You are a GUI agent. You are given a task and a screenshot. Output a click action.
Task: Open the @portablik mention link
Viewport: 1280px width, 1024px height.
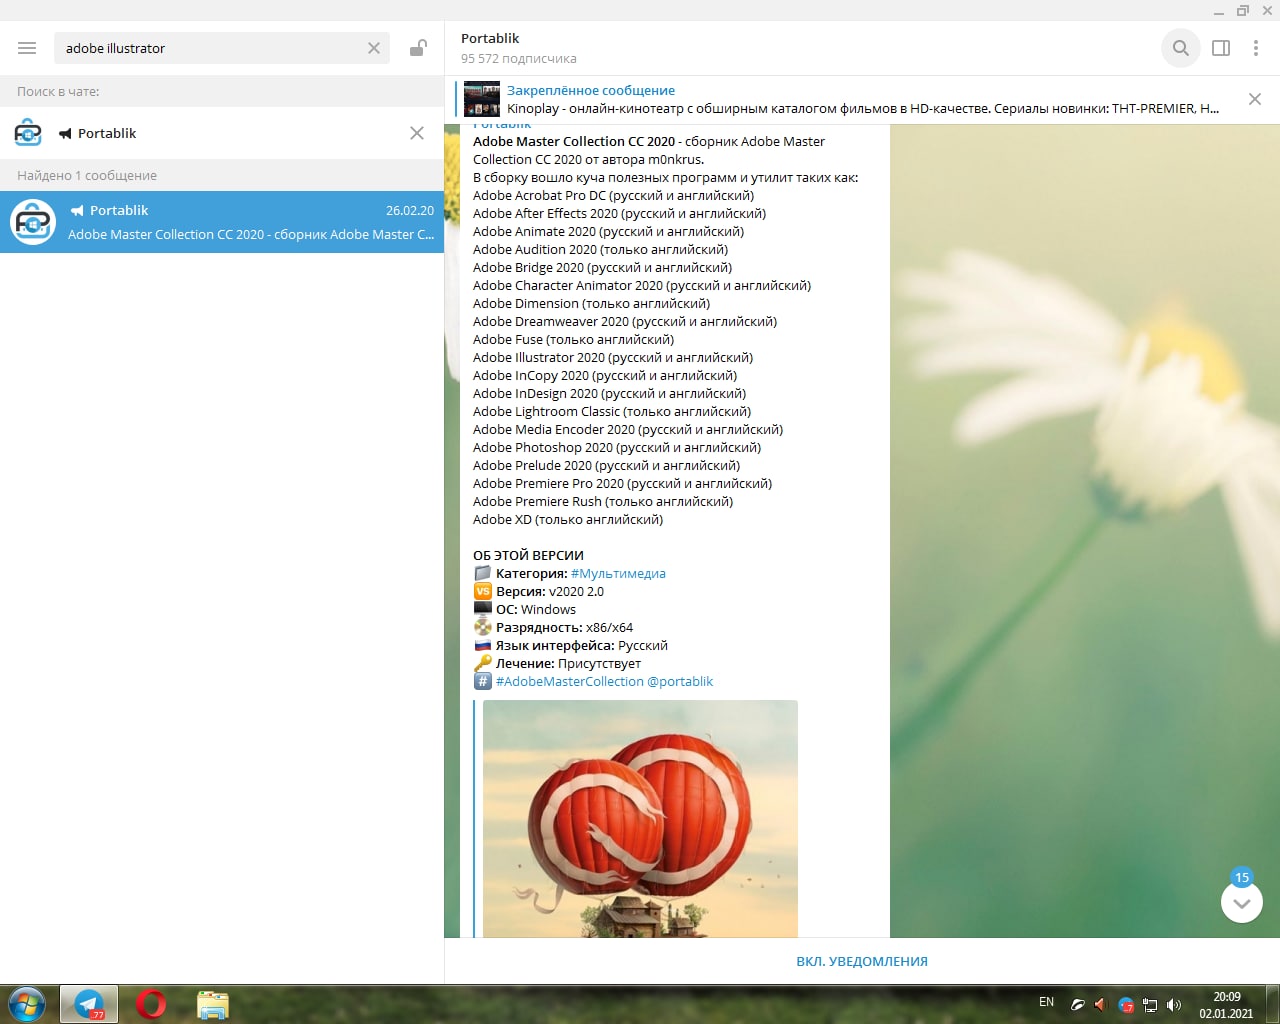(680, 682)
